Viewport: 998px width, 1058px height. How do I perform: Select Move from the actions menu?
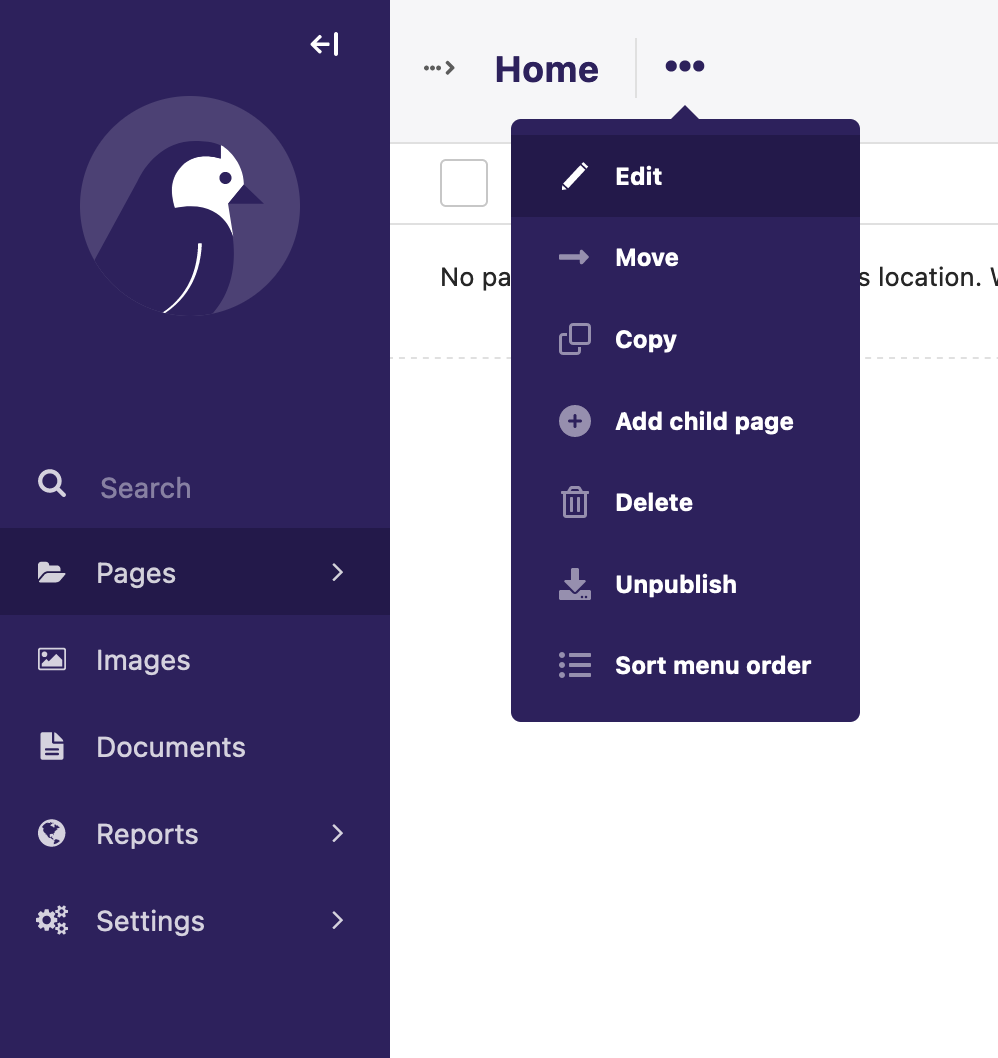point(646,257)
